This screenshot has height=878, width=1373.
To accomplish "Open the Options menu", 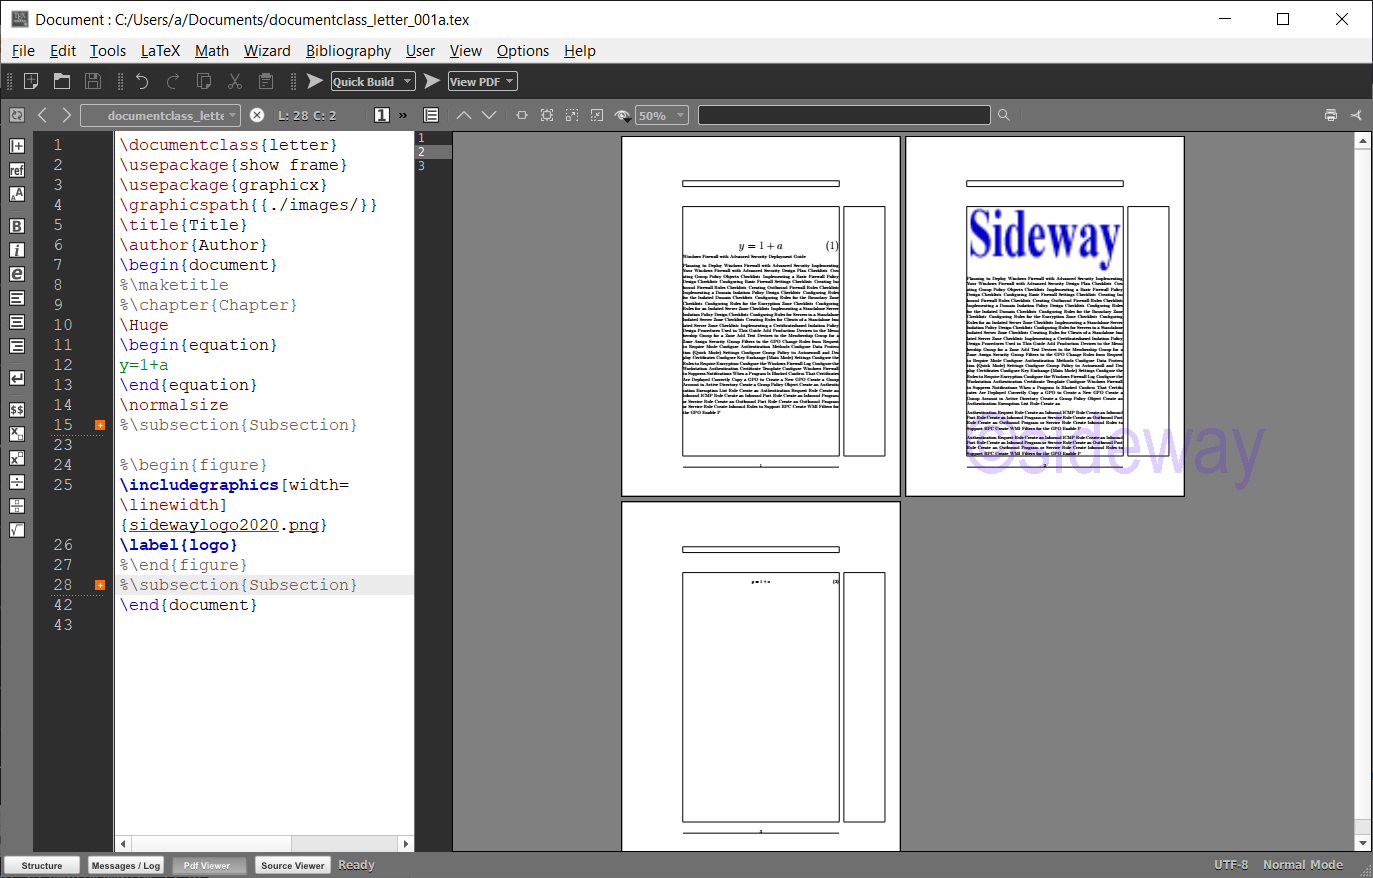I will coord(523,51).
